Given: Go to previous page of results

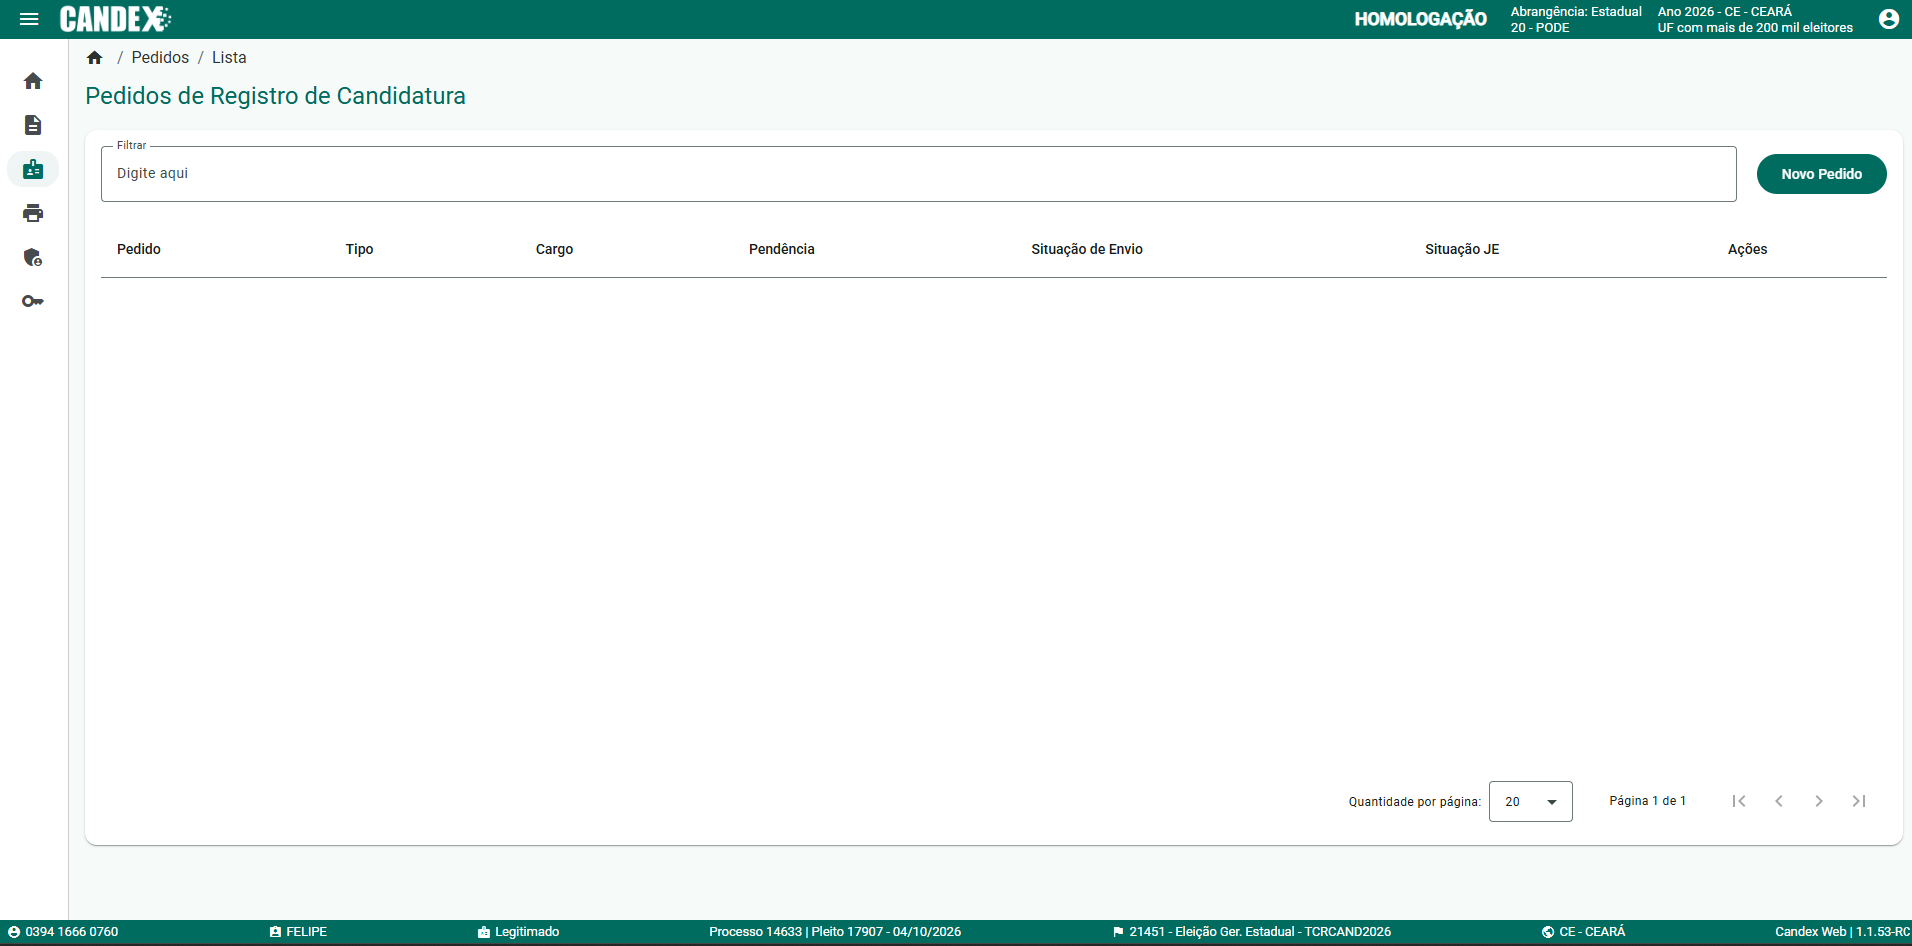Looking at the screenshot, I should coord(1779,801).
